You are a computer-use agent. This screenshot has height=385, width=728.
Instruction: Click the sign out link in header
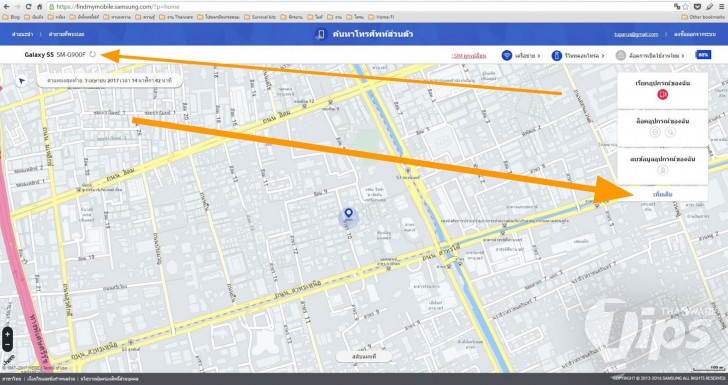(695, 34)
